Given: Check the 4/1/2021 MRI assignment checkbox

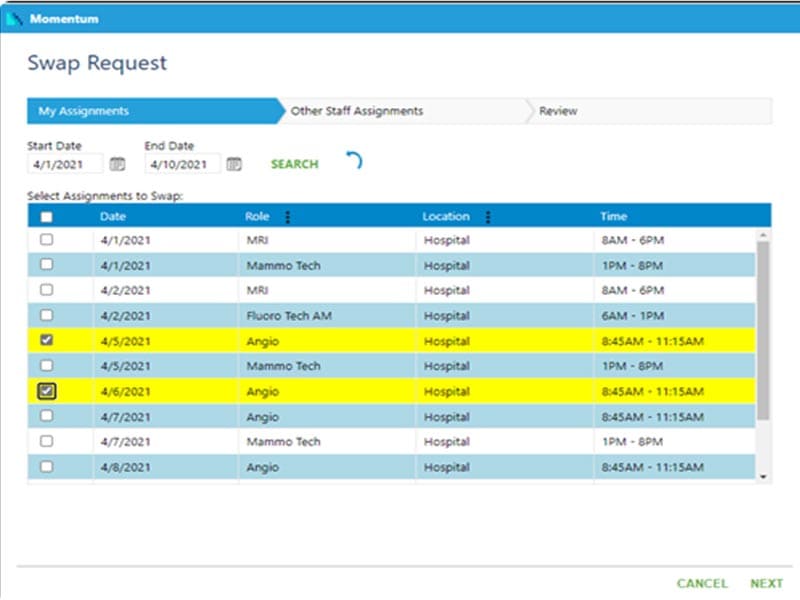Looking at the screenshot, I should (46, 239).
